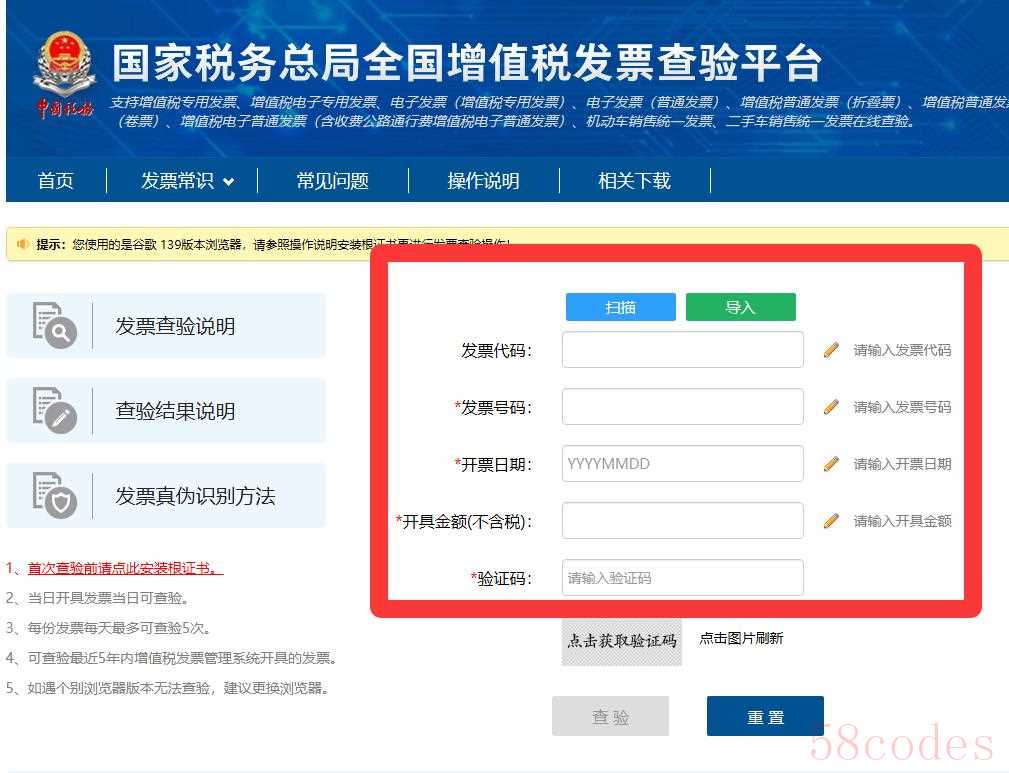Focus the 验证码 input field
Screen dimensions: 1009x773
pyautogui.click(x=683, y=577)
